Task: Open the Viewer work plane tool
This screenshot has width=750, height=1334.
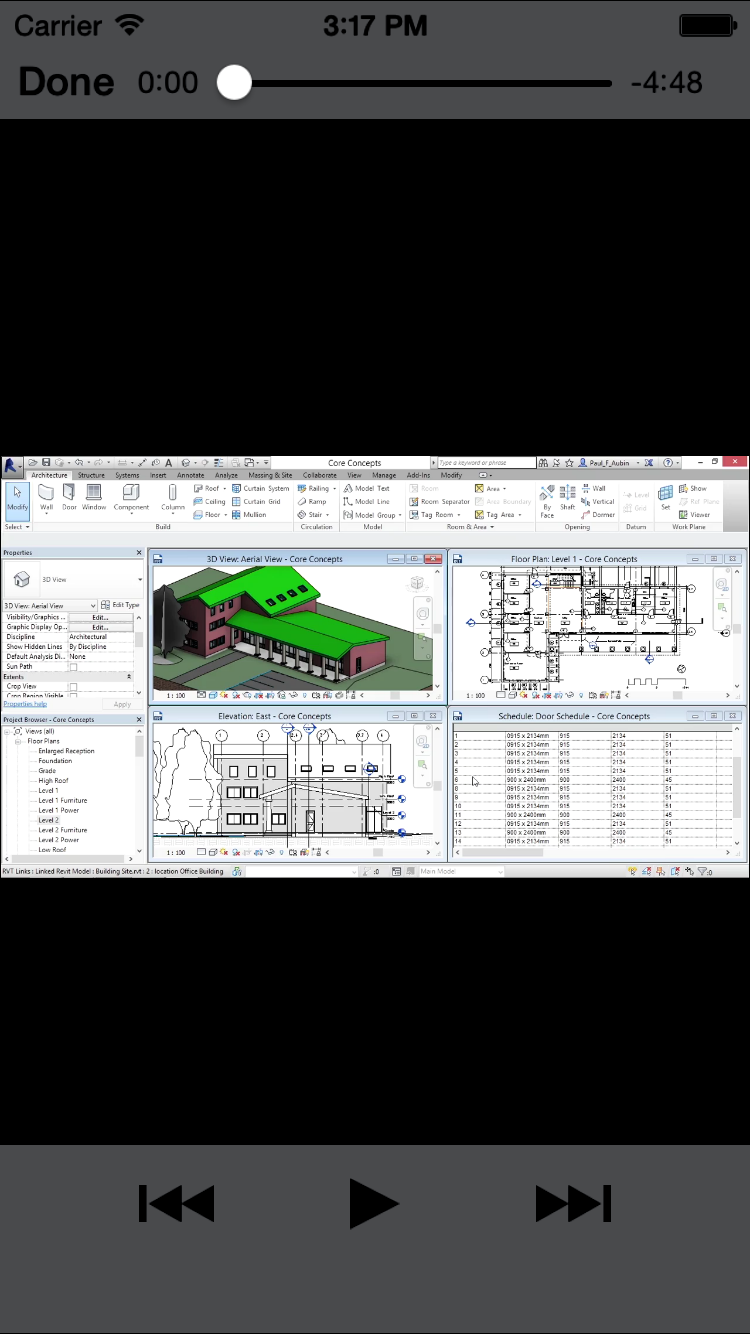Action: coord(695,515)
